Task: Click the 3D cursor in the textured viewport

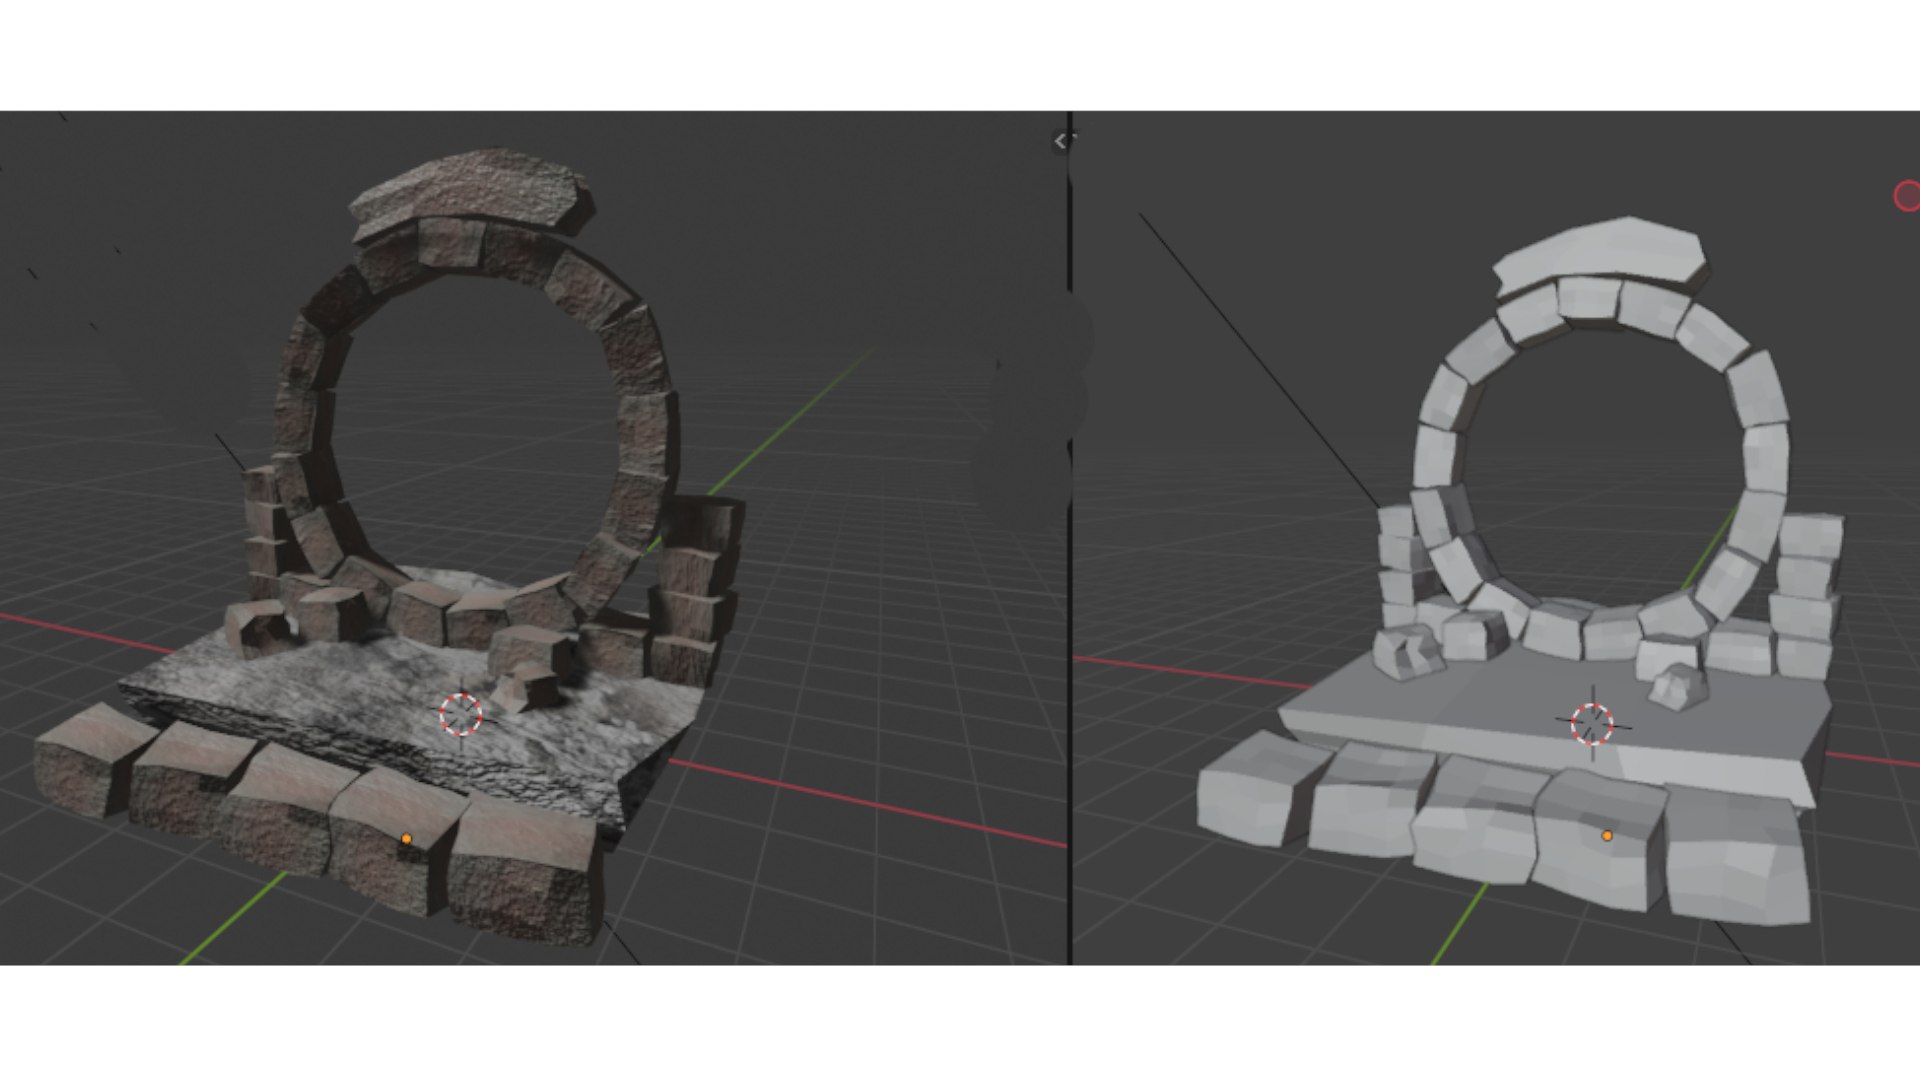Action: [x=461, y=715]
